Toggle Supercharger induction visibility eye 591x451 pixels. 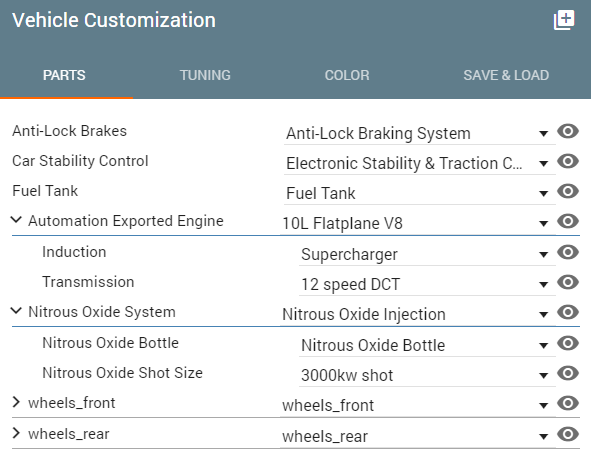[x=568, y=252]
